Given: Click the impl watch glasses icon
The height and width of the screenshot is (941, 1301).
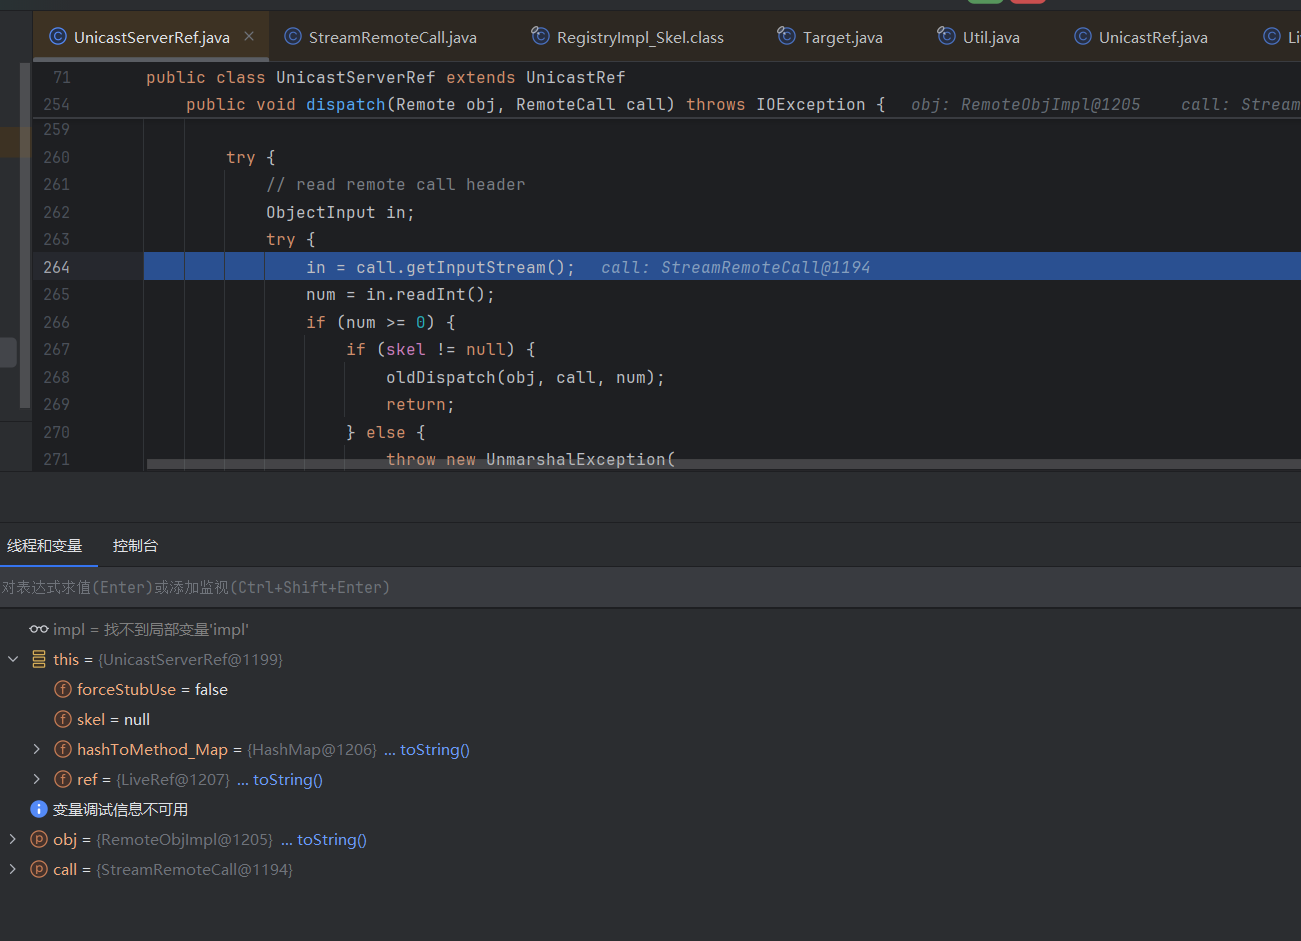Looking at the screenshot, I should click(39, 630).
